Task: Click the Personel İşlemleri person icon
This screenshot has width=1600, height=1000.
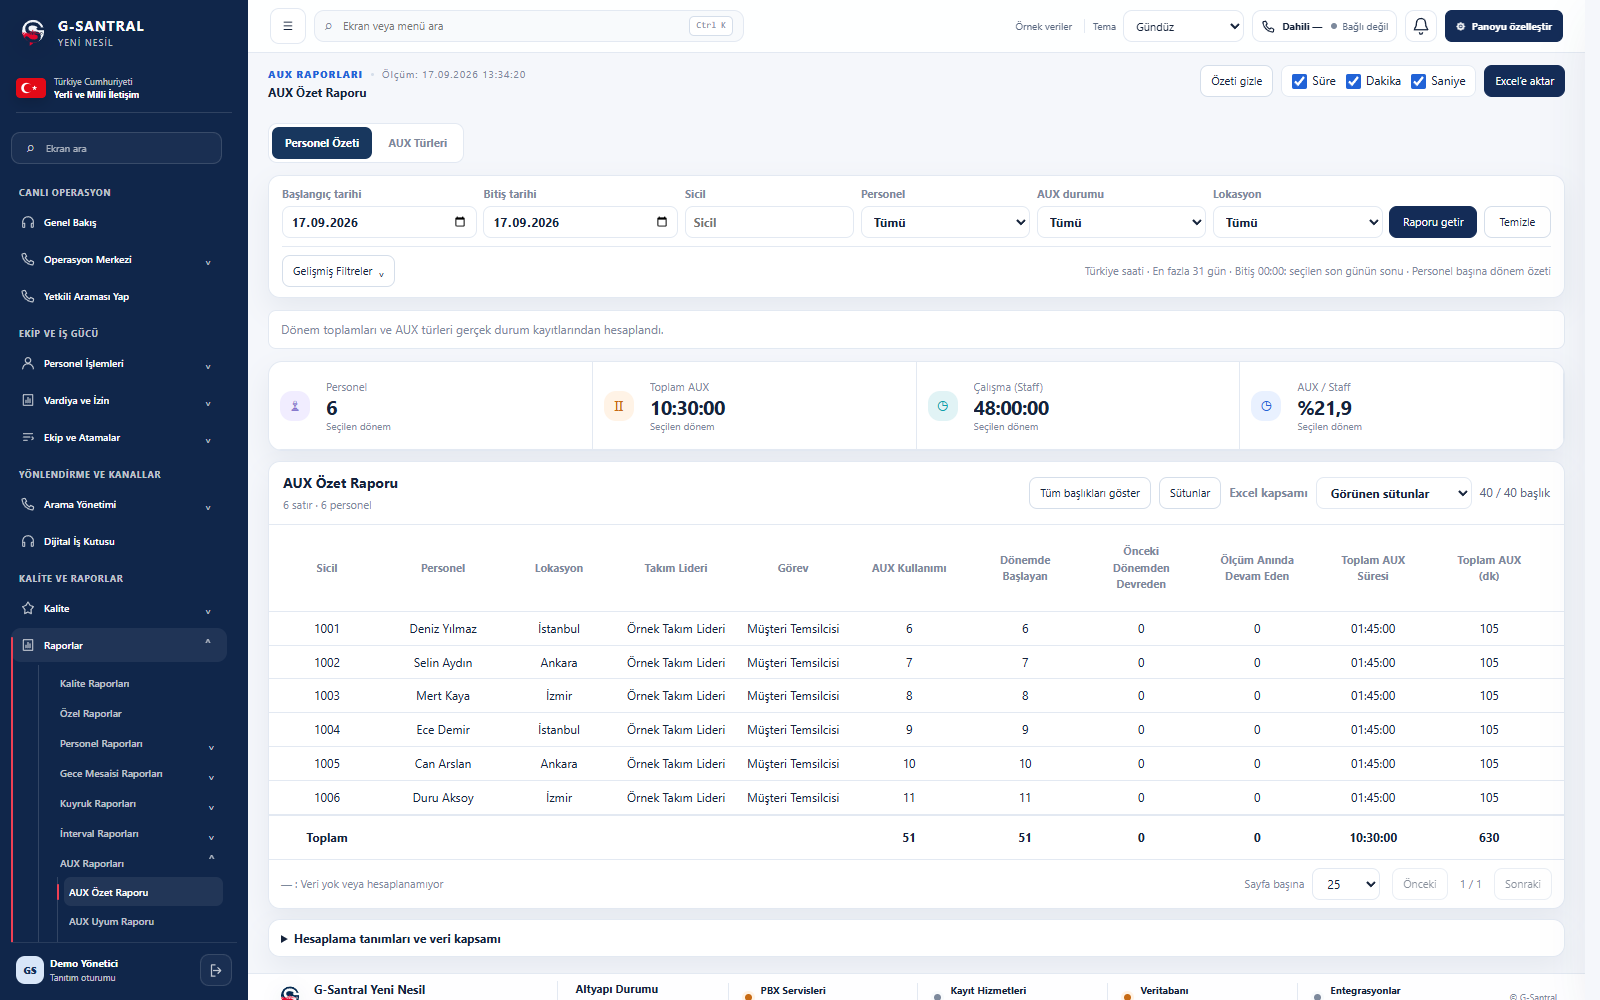Action: (28, 363)
